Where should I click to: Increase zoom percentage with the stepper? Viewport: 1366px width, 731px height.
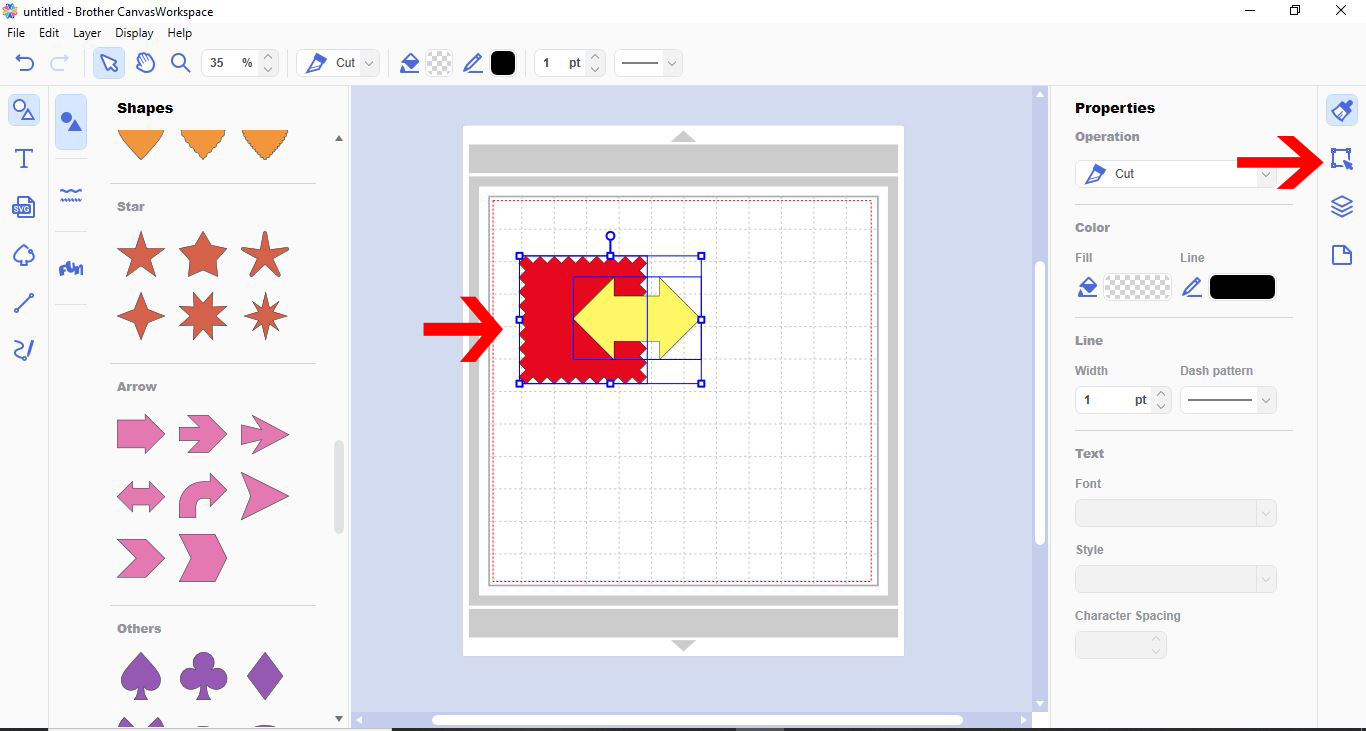coord(267,56)
